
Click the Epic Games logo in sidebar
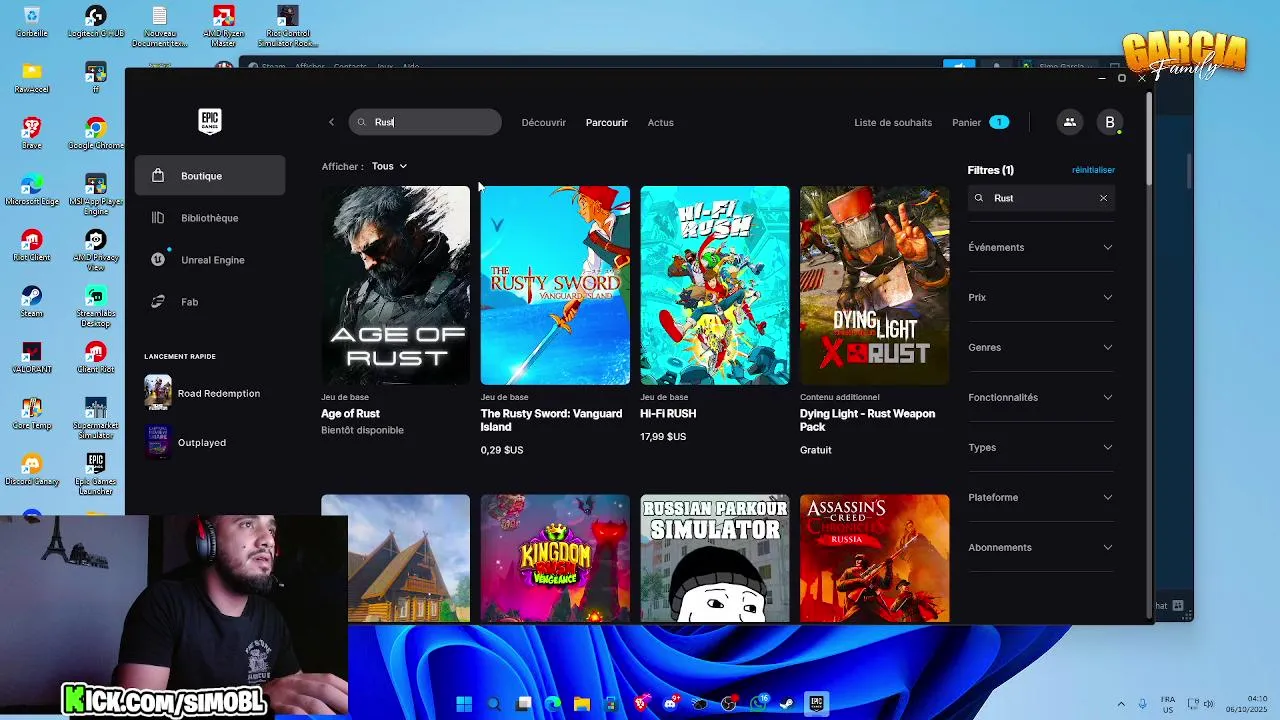point(209,122)
